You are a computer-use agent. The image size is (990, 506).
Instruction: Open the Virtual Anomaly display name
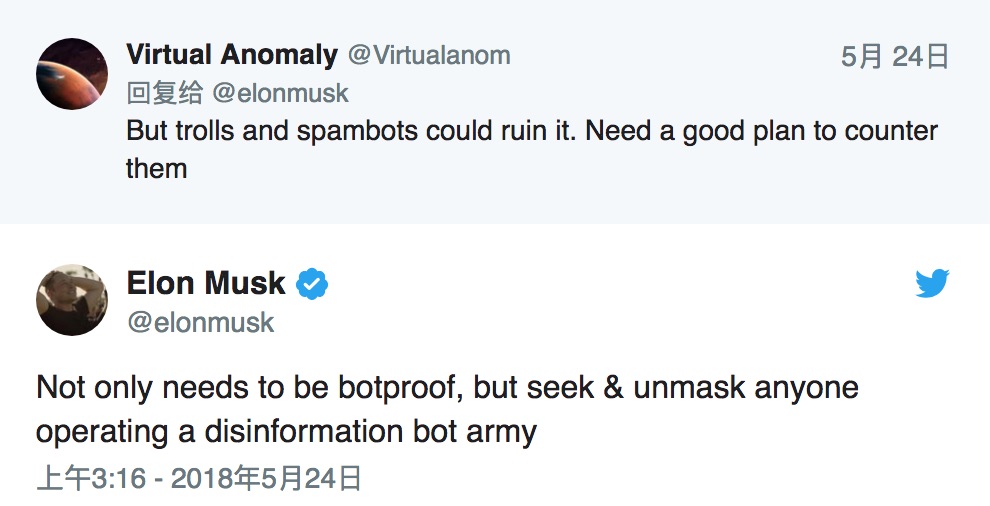click(231, 55)
